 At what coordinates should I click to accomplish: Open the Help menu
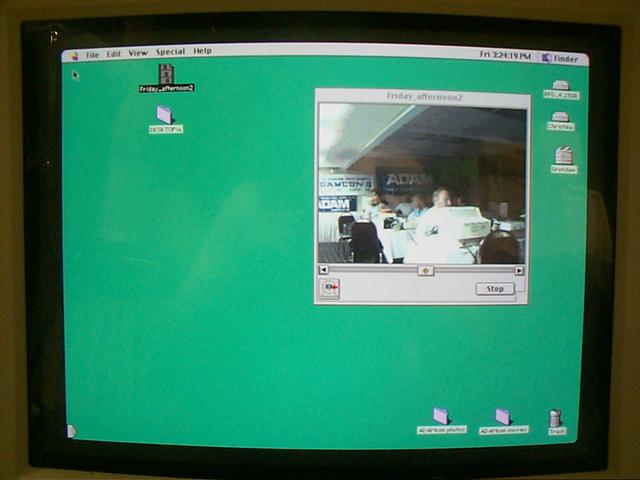coord(202,51)
